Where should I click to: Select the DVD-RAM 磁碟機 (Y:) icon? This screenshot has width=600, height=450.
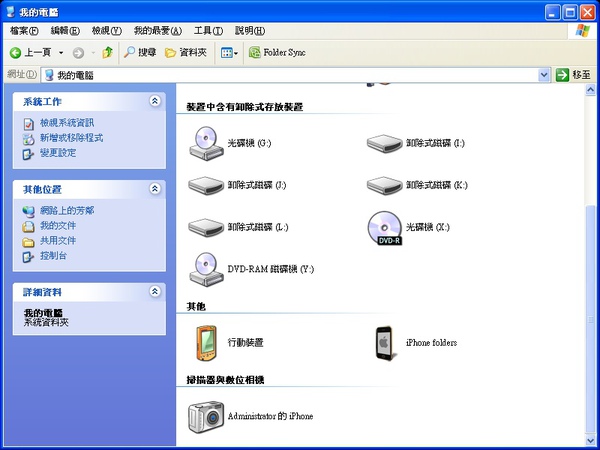(x=207, y=269)
